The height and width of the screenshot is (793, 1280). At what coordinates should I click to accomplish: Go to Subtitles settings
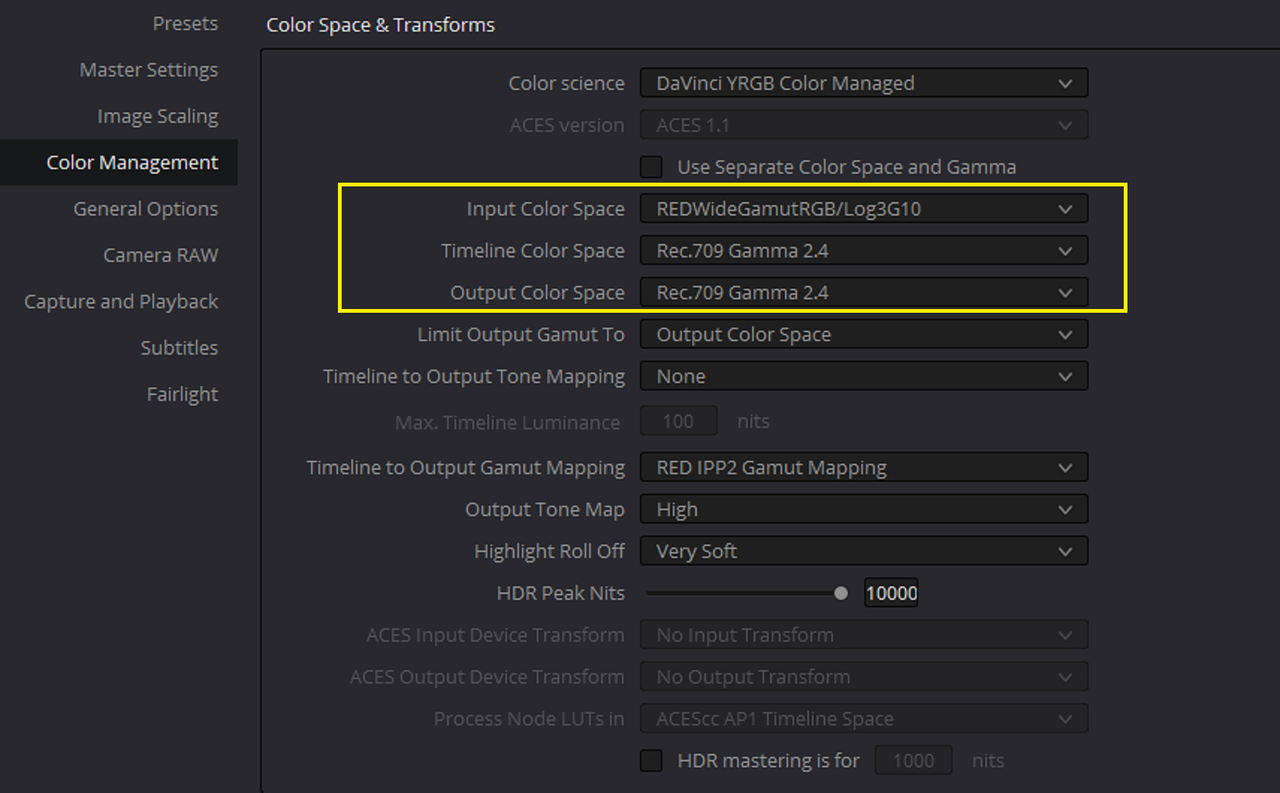coord(179,347)
